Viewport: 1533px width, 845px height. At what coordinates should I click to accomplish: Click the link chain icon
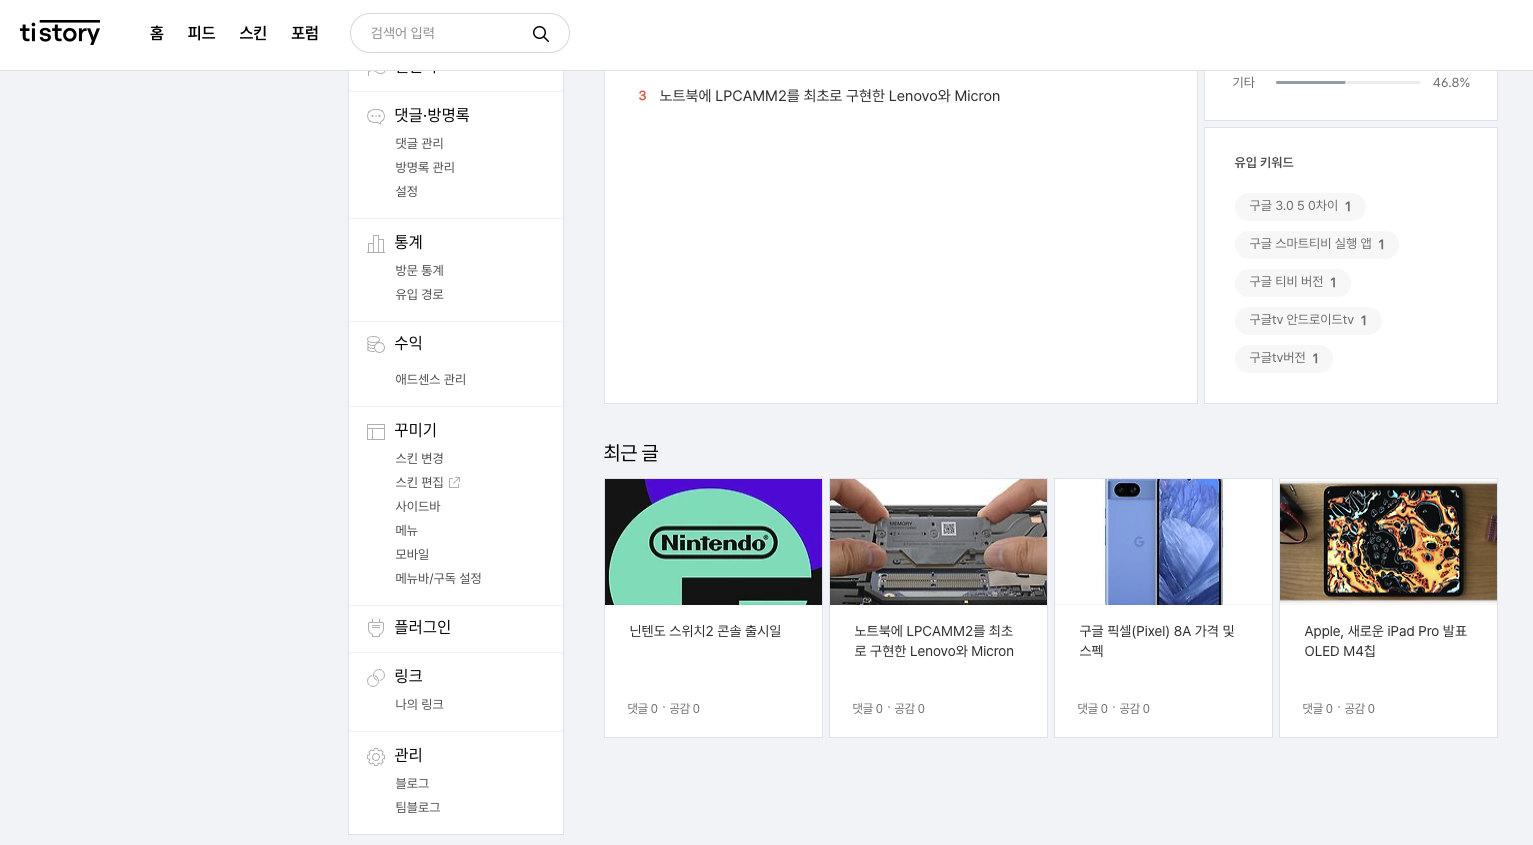pos(376,677)
